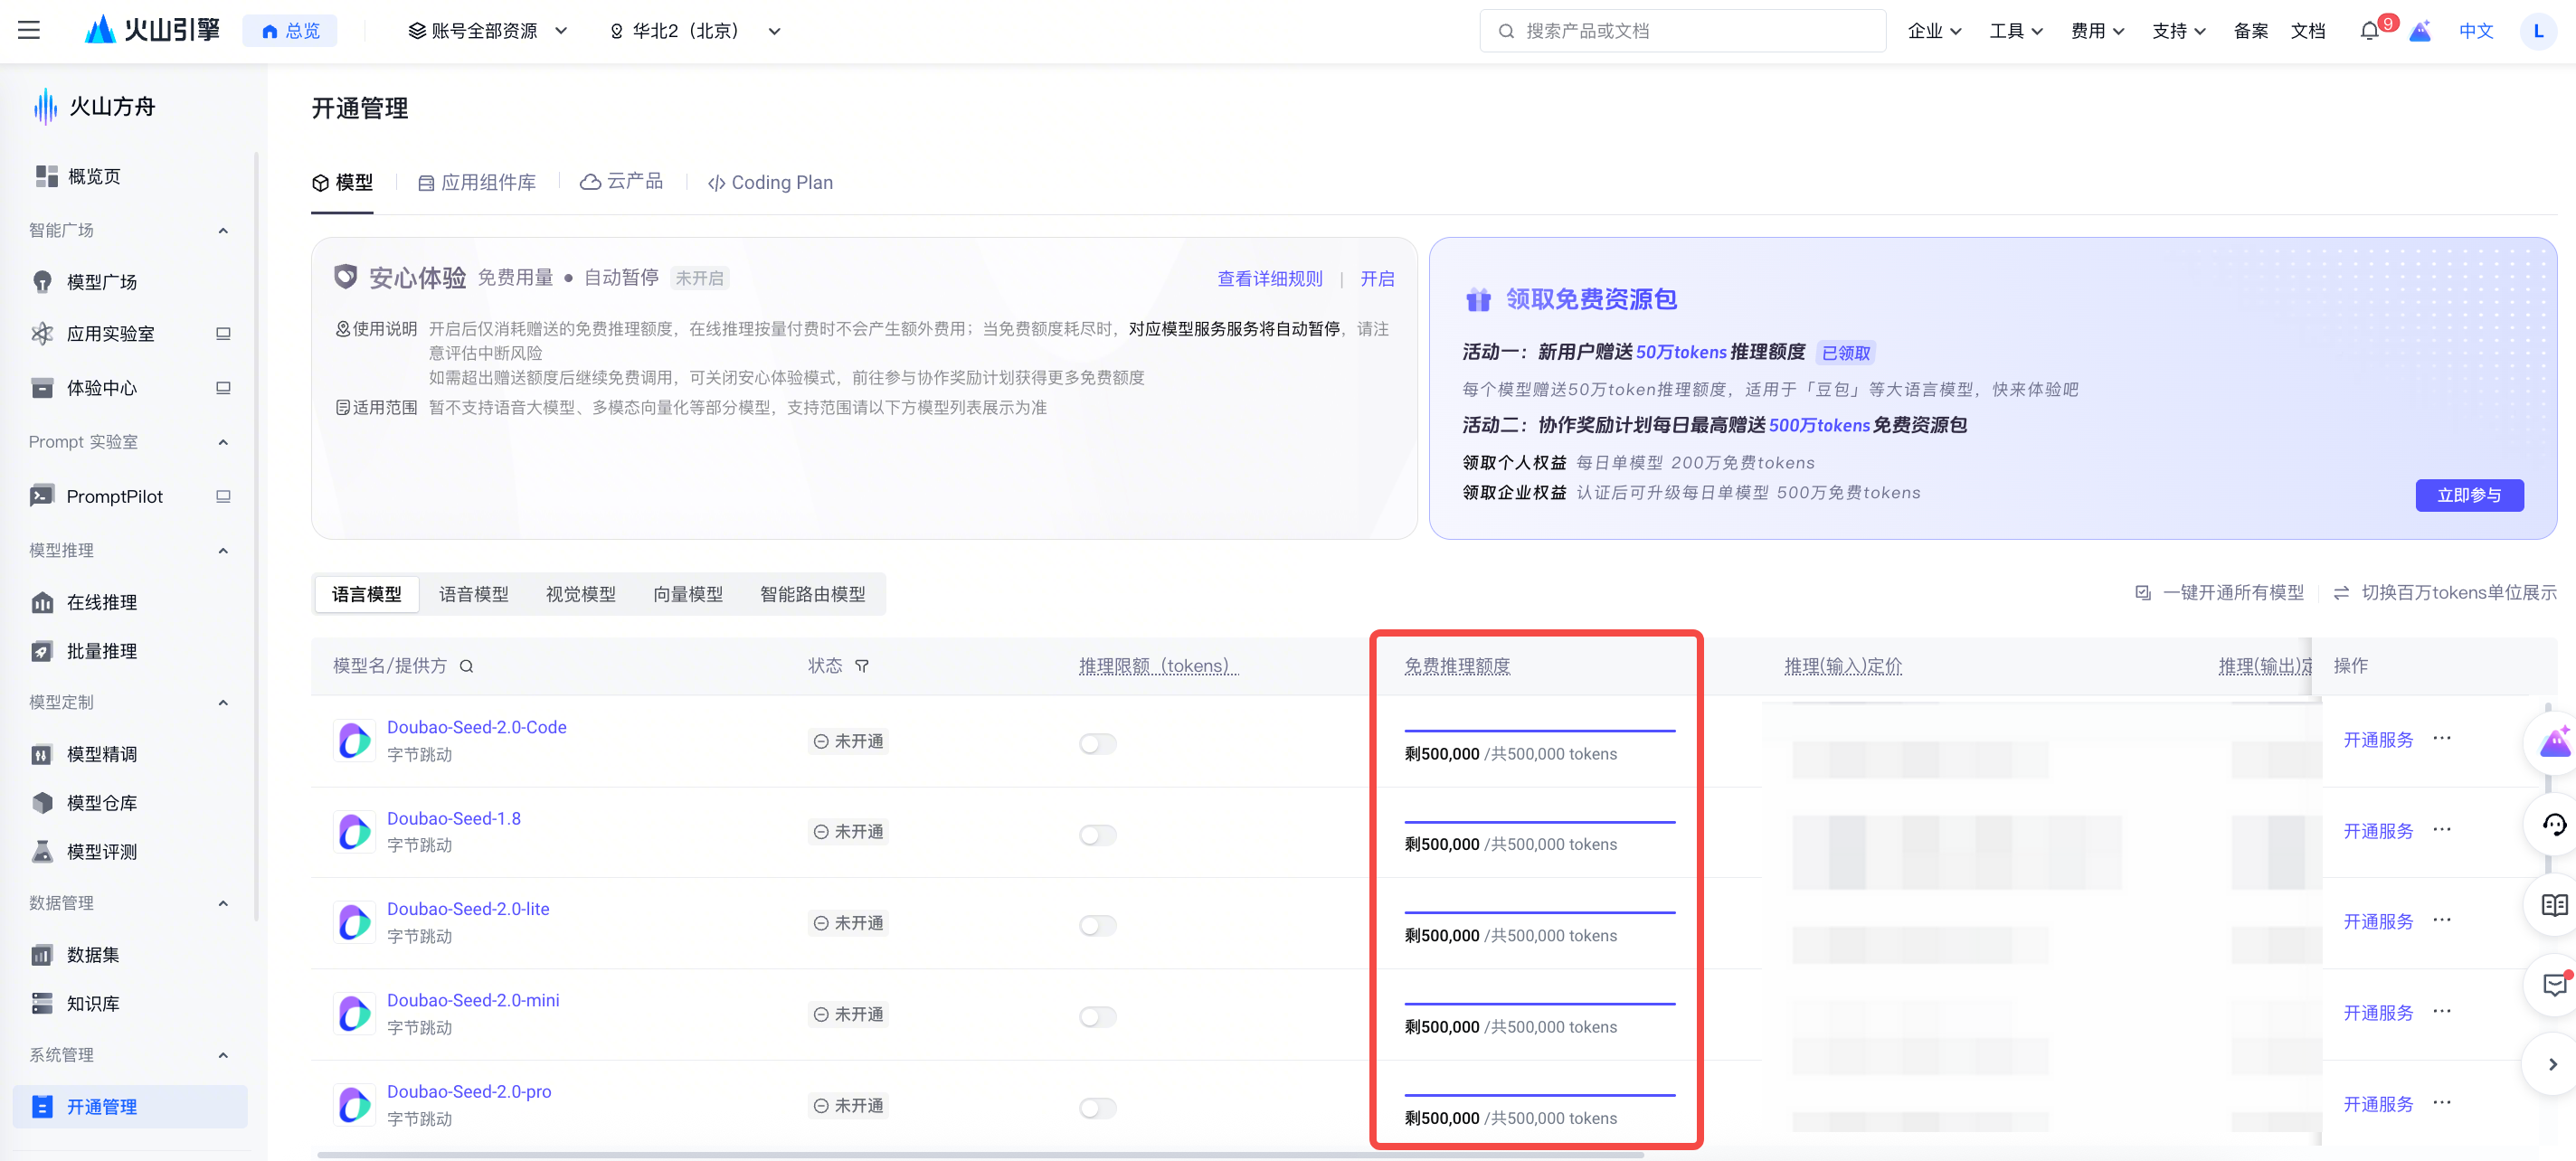The width and height of the screenshot is (2576, 1161).
Task: Open the customer service headset icon
Action: pos(2554,824)
